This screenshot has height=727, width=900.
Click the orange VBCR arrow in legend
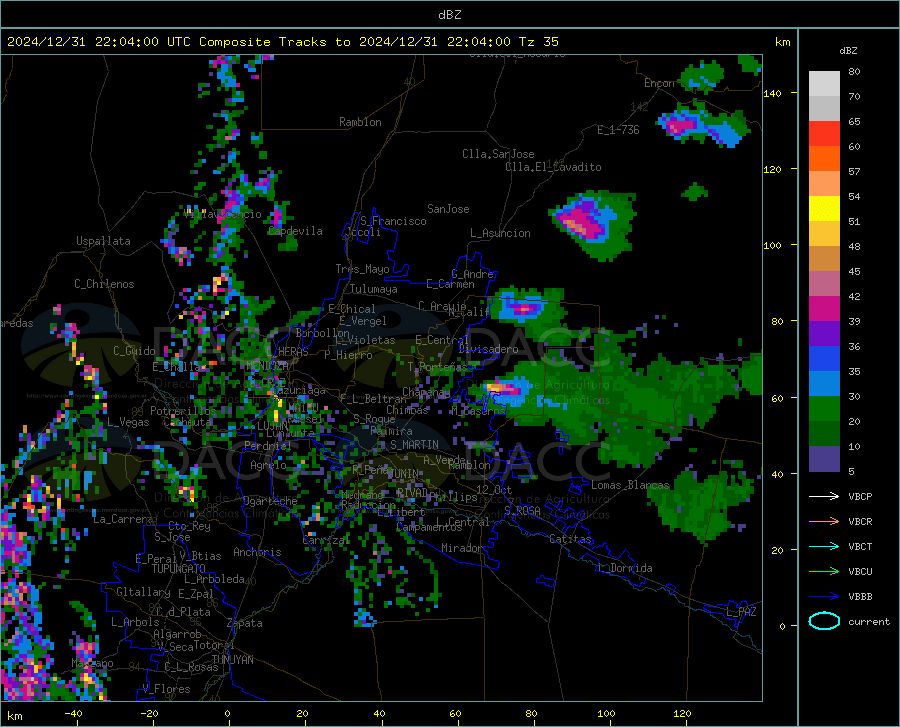(824, 522)
